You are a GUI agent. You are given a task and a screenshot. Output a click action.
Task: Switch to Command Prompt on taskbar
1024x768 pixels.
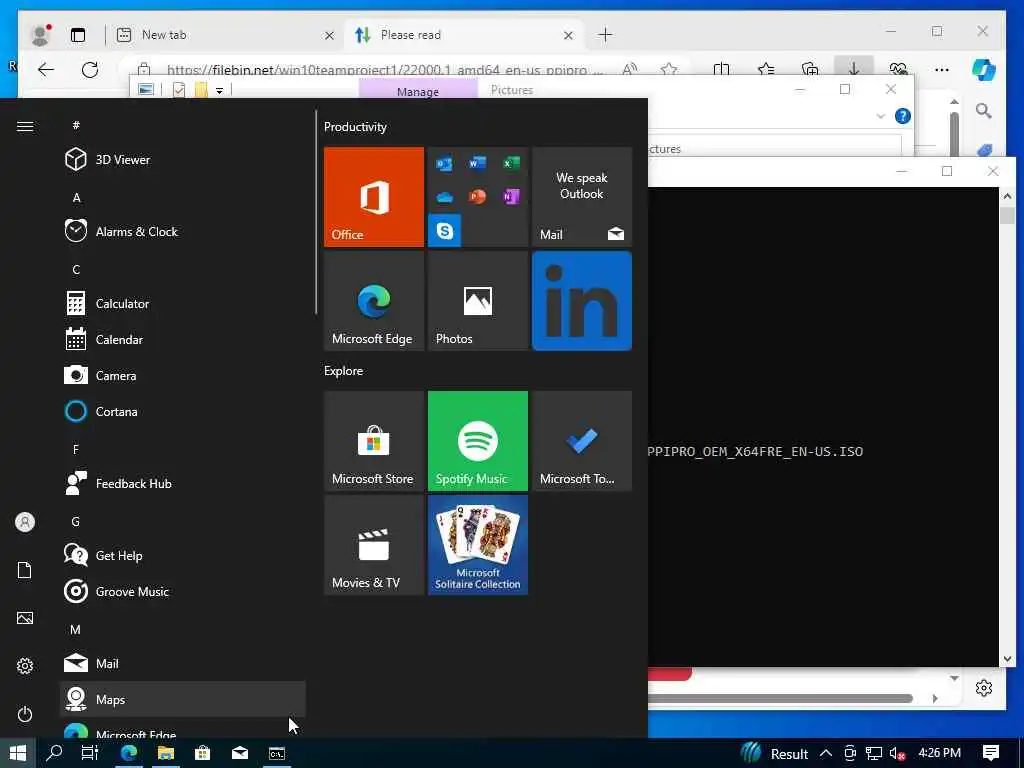277,753
